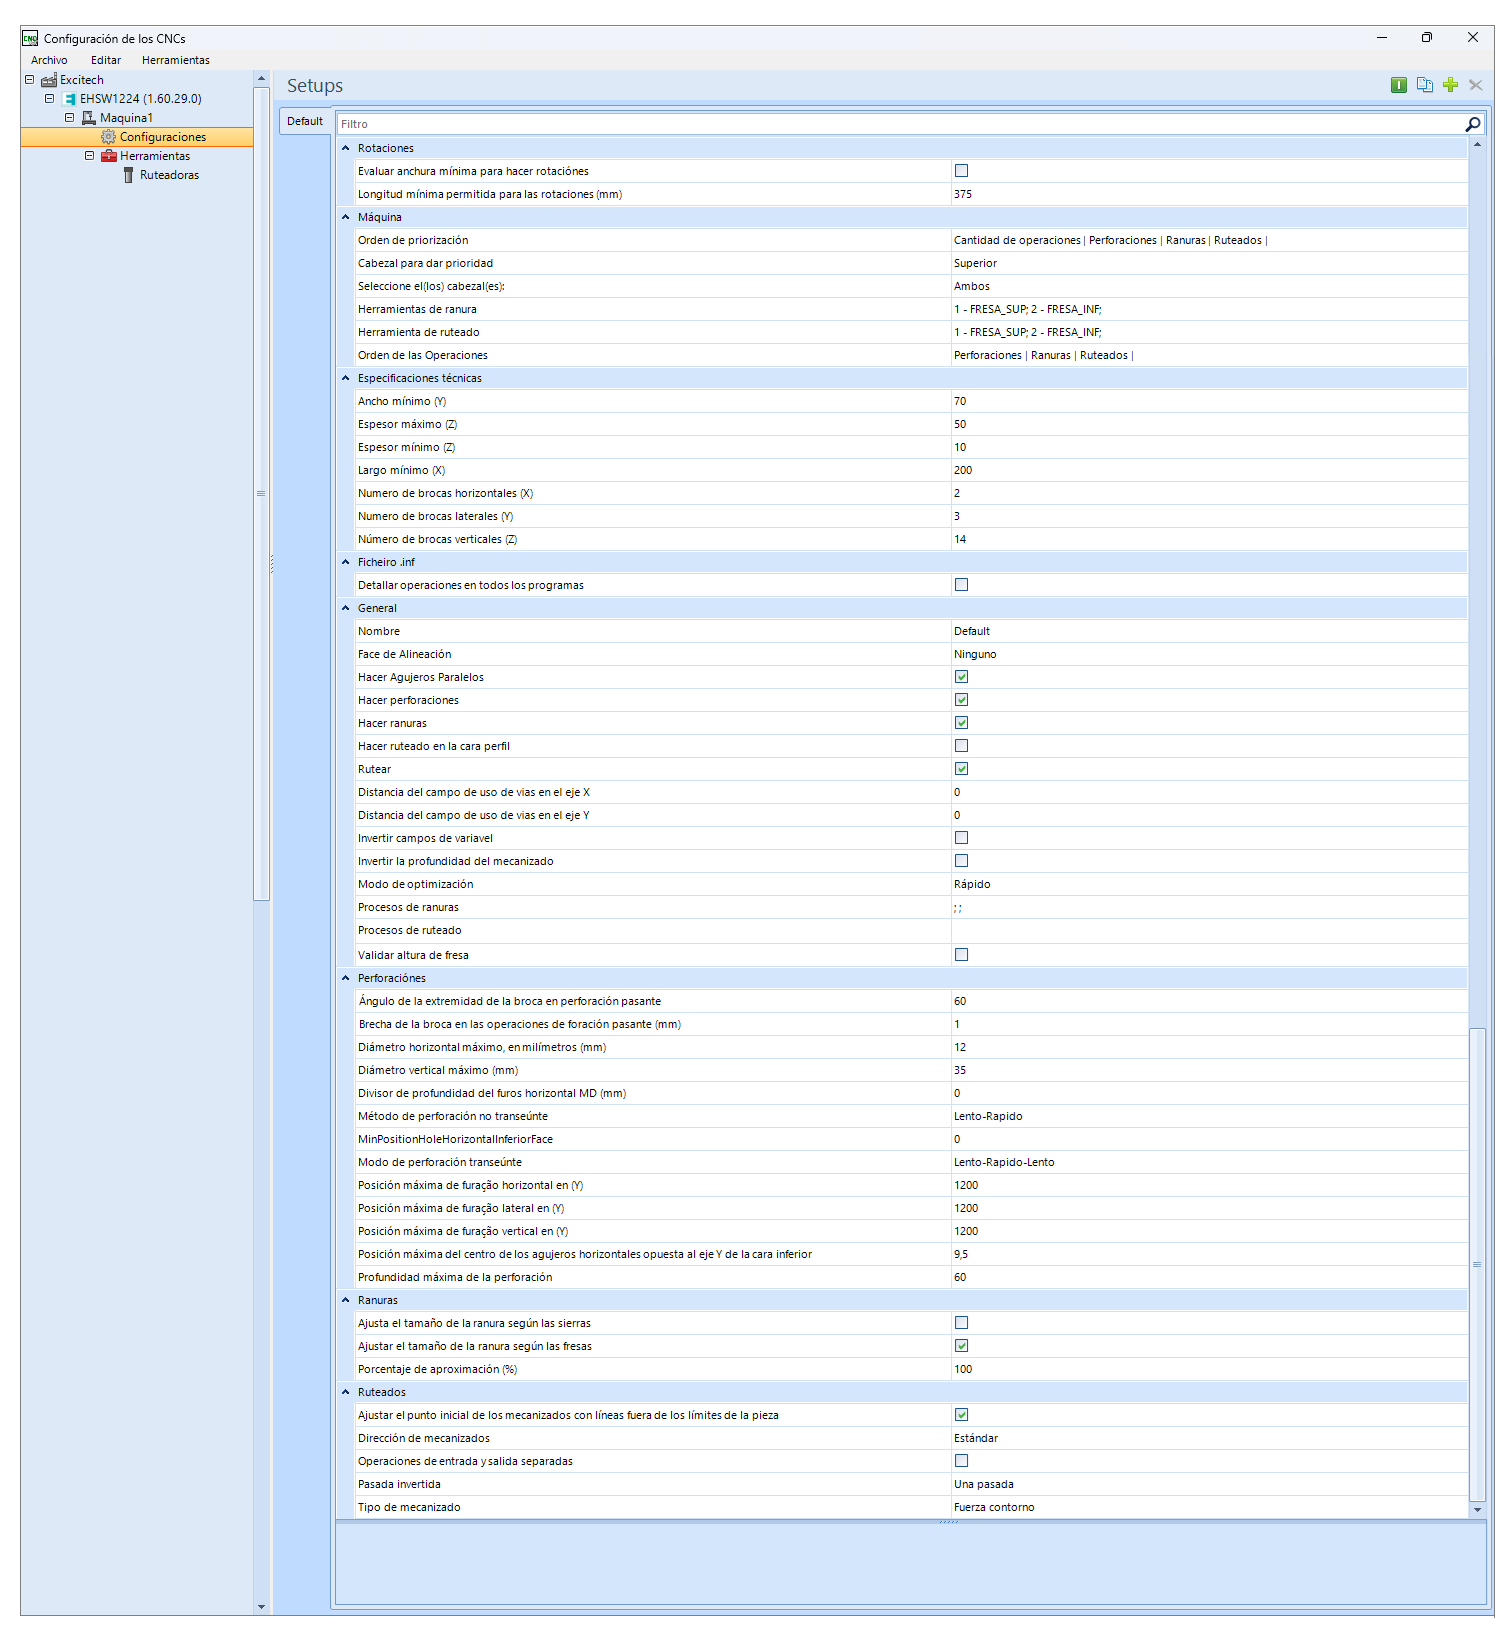Click the magnifier icon in the Filtro box
The image size is (1511, 1633).
(1472, 124)
